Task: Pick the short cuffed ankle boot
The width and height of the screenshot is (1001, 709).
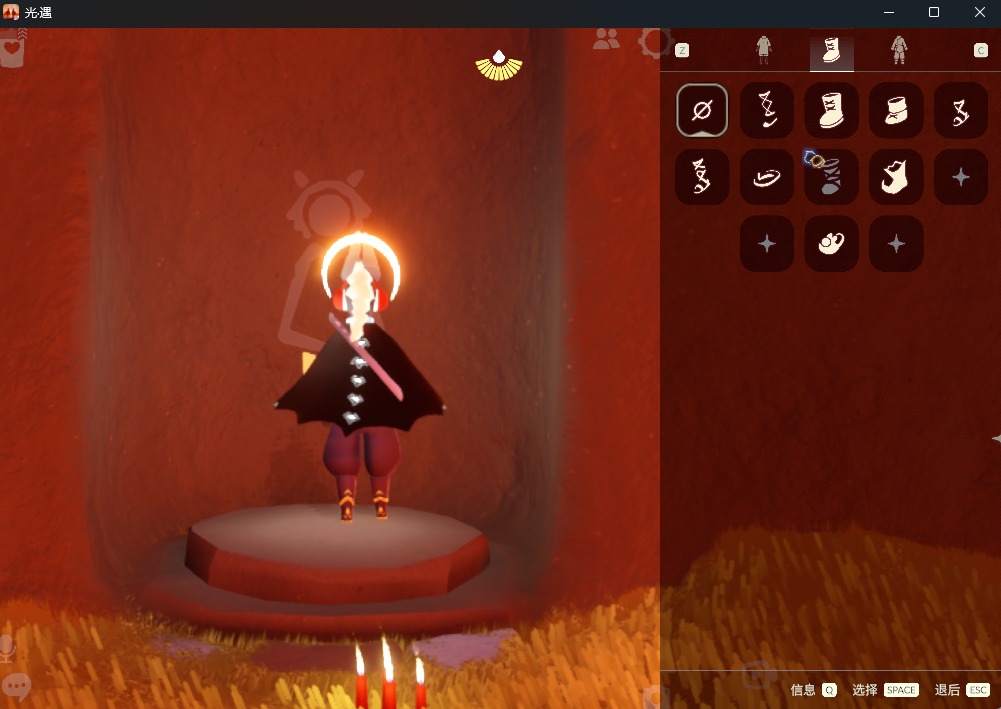Action: tap(896, 110)
